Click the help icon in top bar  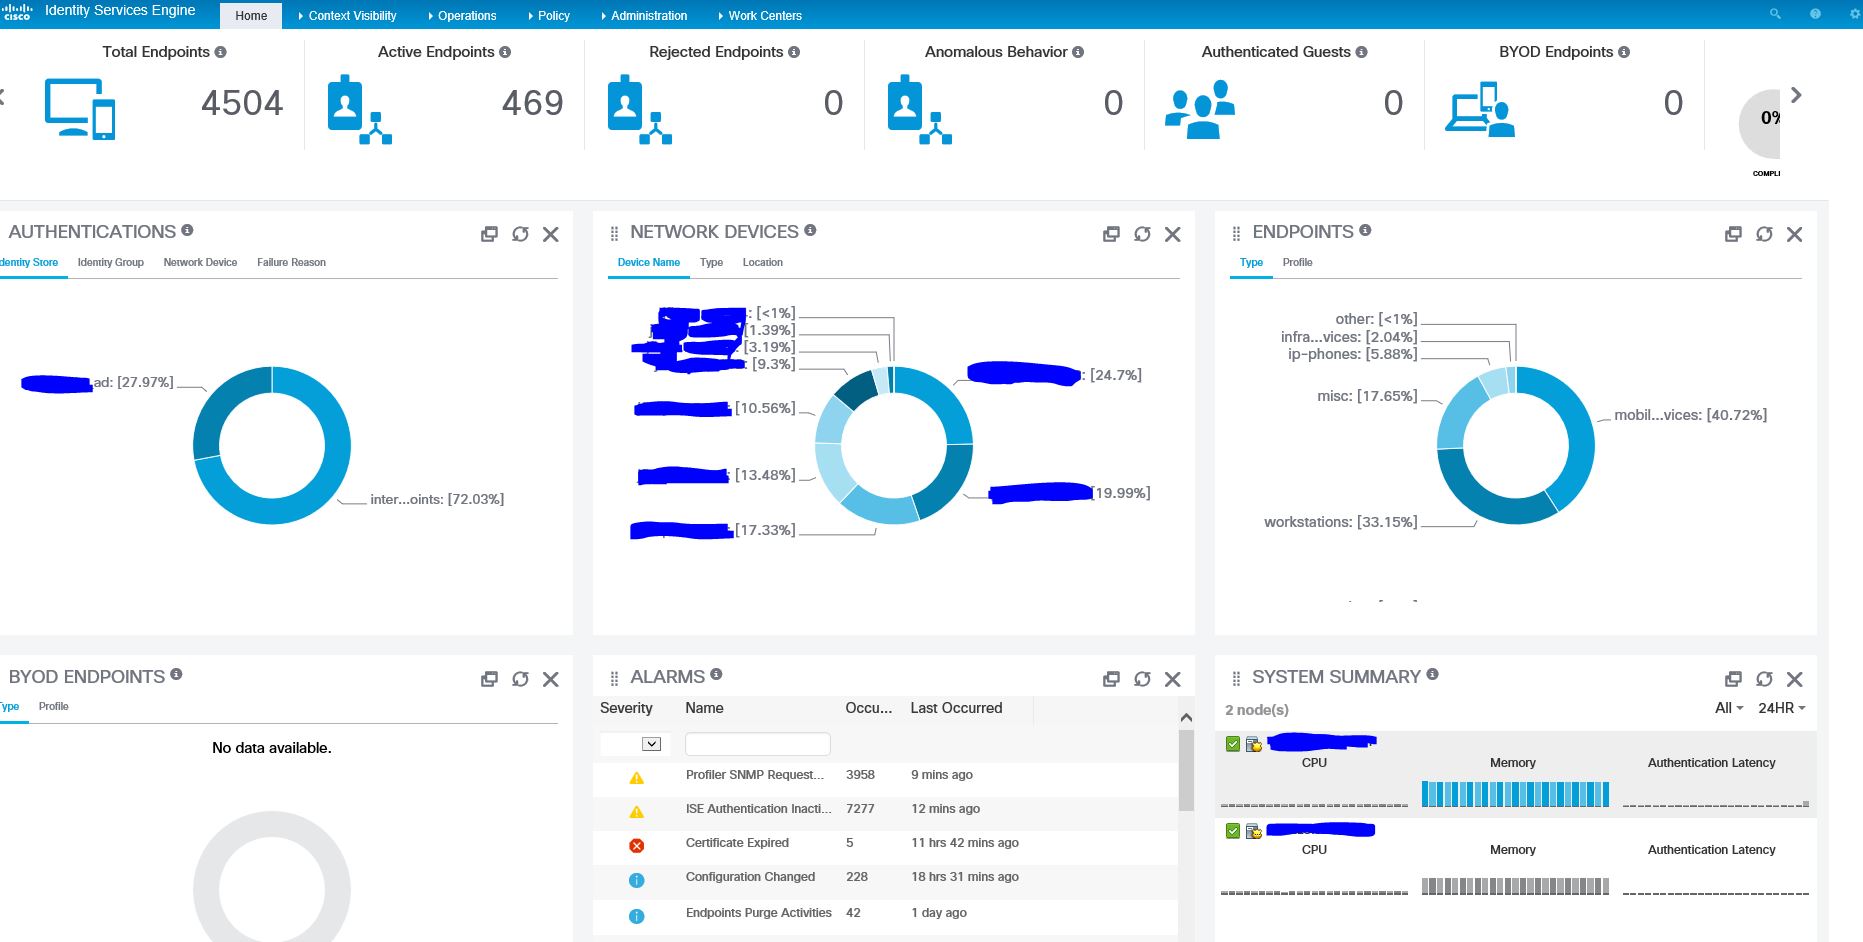[1815, 14]
